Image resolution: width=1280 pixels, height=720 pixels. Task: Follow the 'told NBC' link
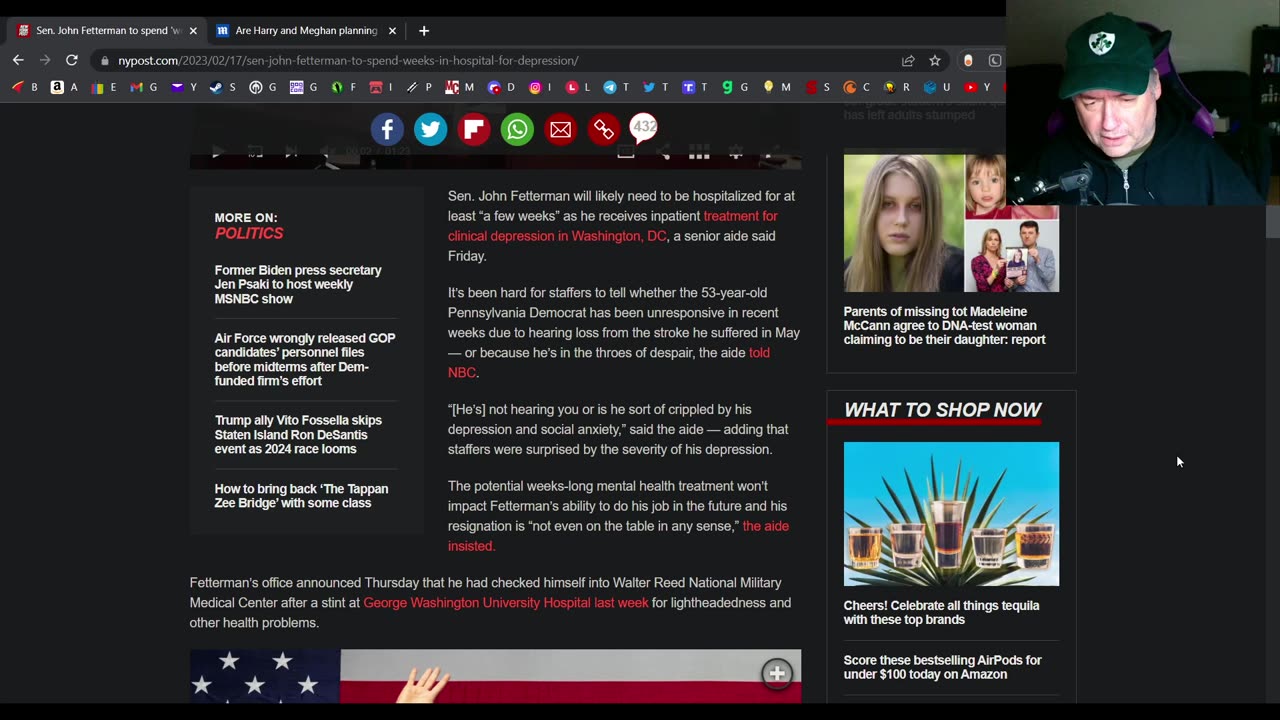coord(608,362)
